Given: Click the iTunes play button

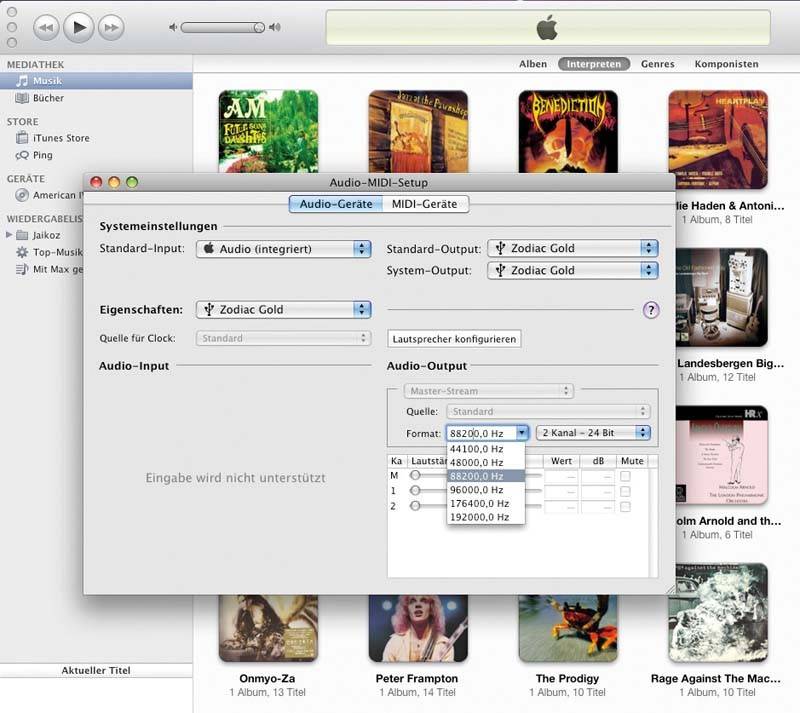Looking at the screenshot, I should 79,27.
